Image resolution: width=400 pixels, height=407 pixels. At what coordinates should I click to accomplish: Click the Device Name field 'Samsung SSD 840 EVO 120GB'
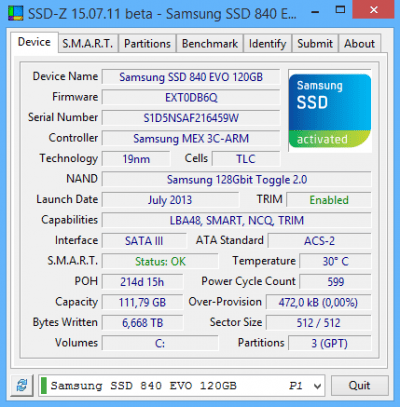pos(191,77)
